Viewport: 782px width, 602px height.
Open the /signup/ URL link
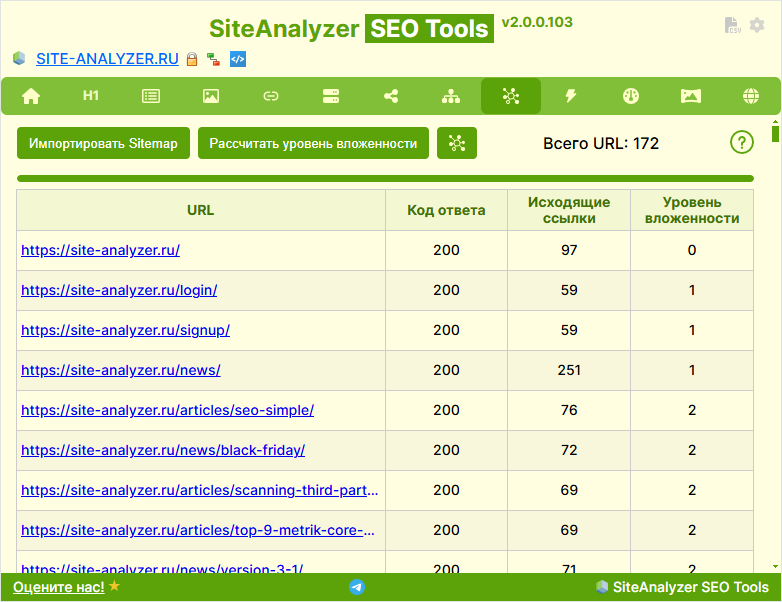[125, 330]
